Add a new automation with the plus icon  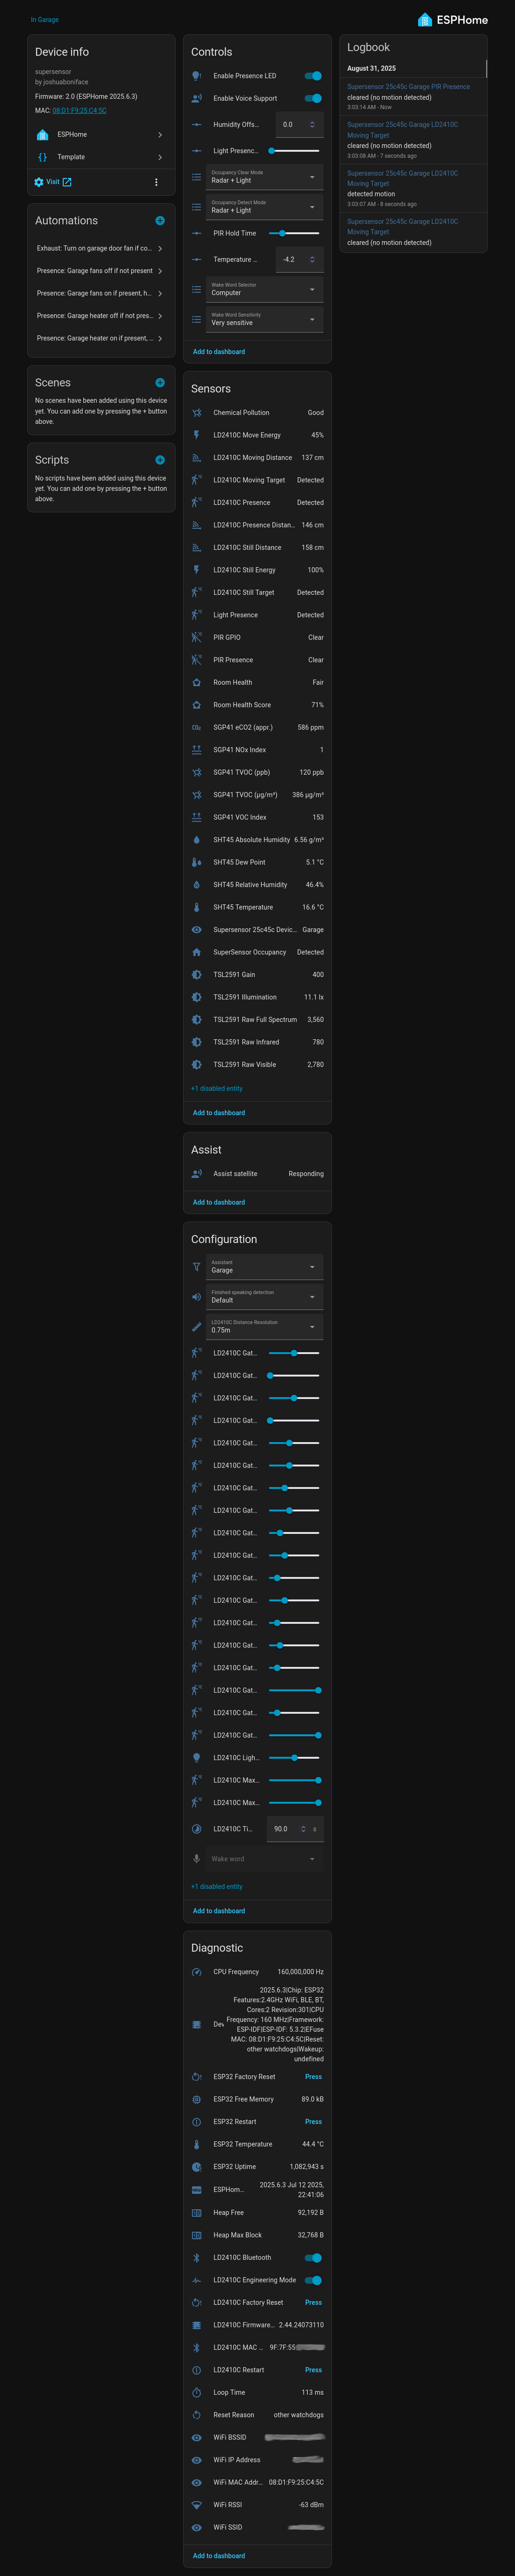point(160,220)
